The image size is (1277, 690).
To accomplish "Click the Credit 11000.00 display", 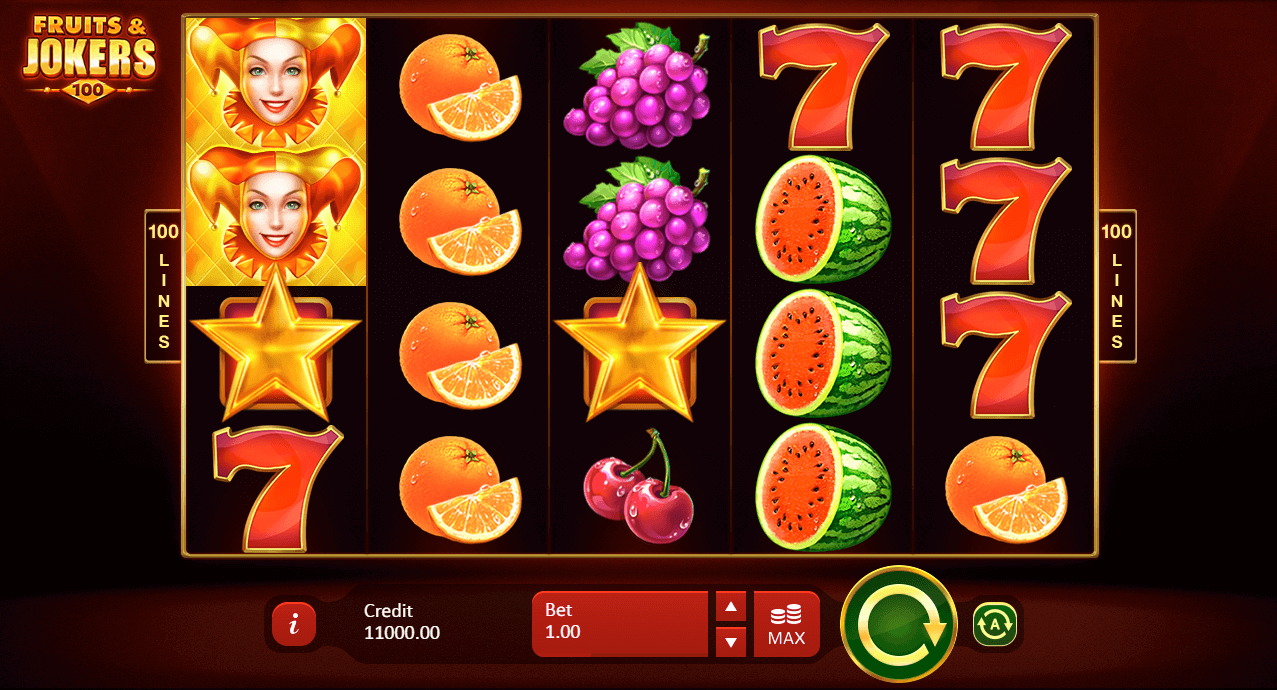I will point(402,622).
